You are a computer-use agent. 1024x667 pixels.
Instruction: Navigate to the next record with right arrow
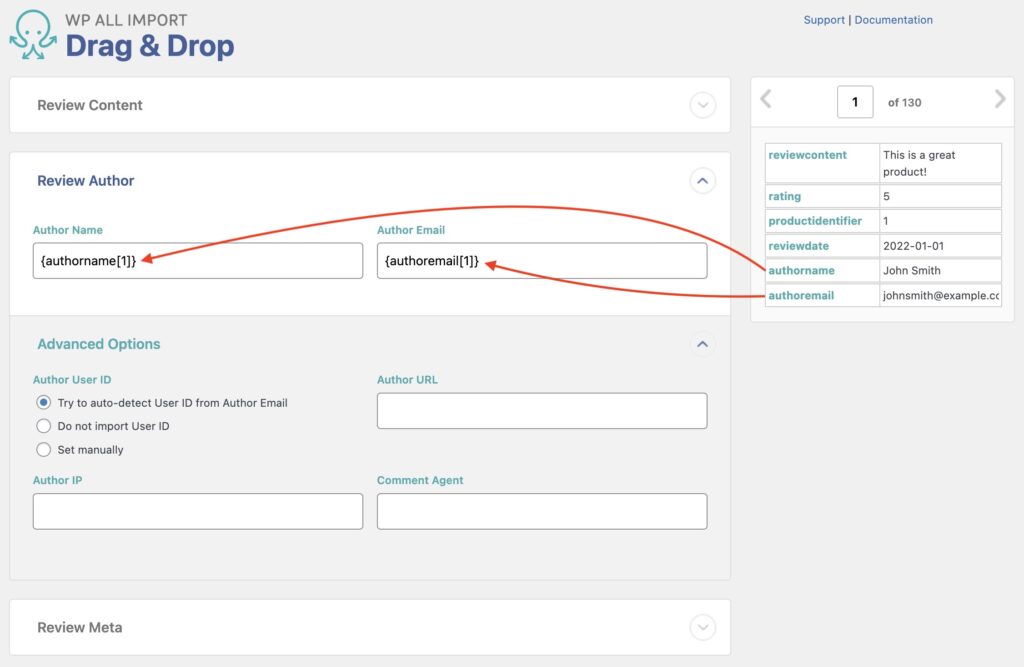(1000, 100)
